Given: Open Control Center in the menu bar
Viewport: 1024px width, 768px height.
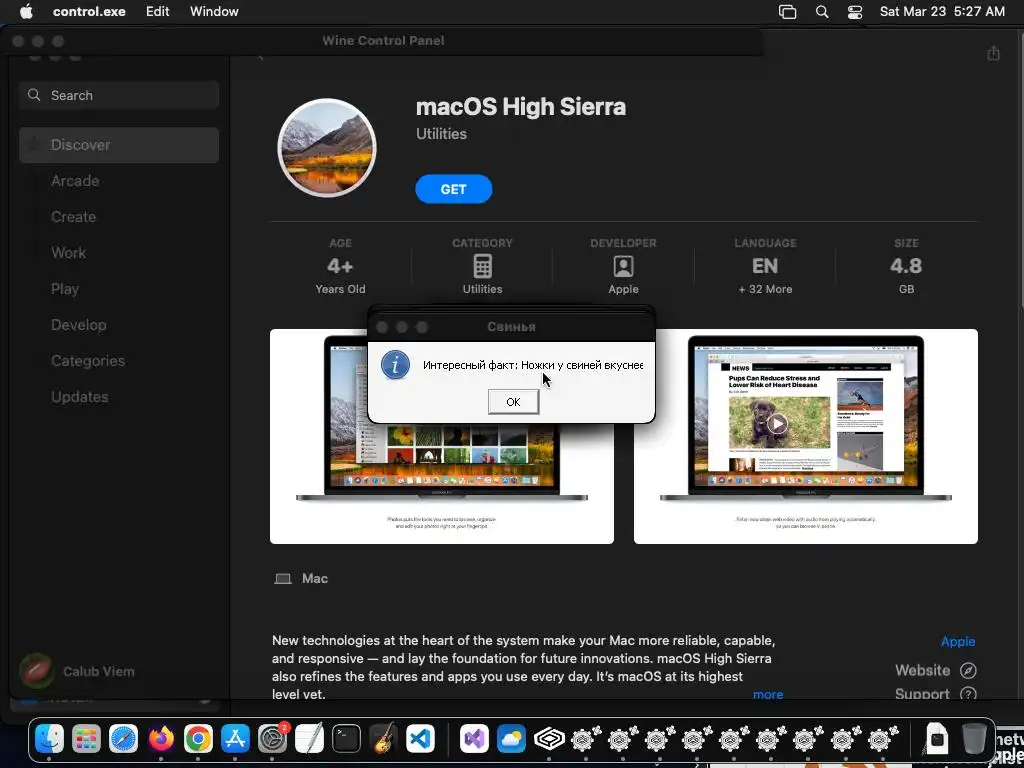Looking at the screenshot, I should 855,12.
